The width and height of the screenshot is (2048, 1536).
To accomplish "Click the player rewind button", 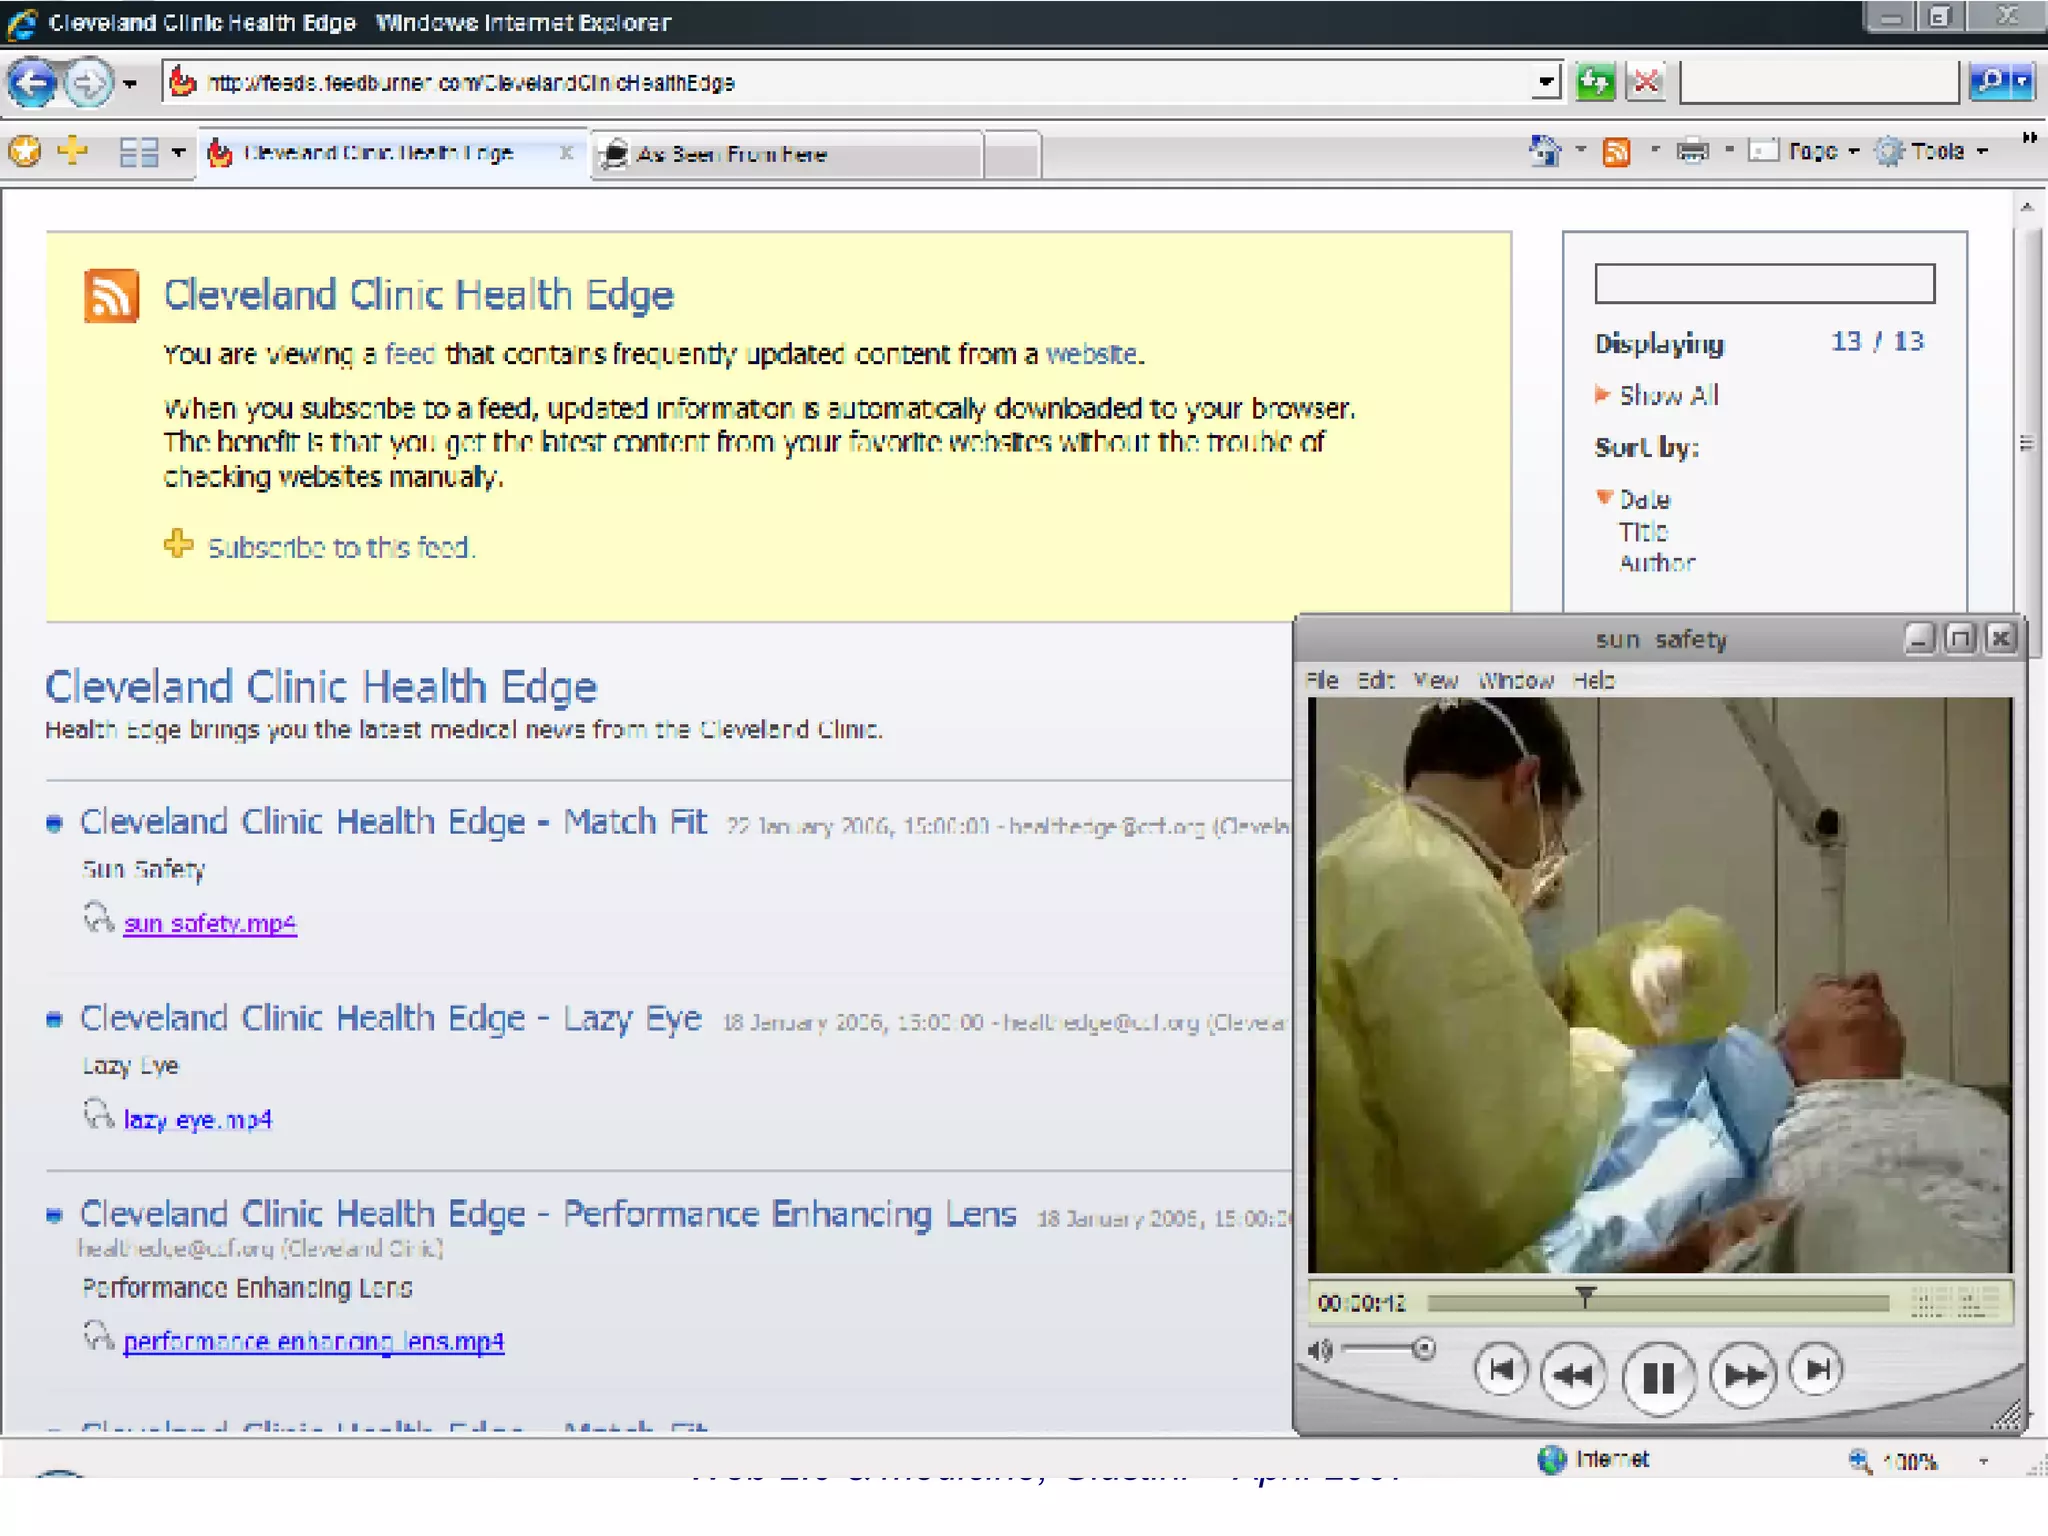I will pos(1573,1376).
